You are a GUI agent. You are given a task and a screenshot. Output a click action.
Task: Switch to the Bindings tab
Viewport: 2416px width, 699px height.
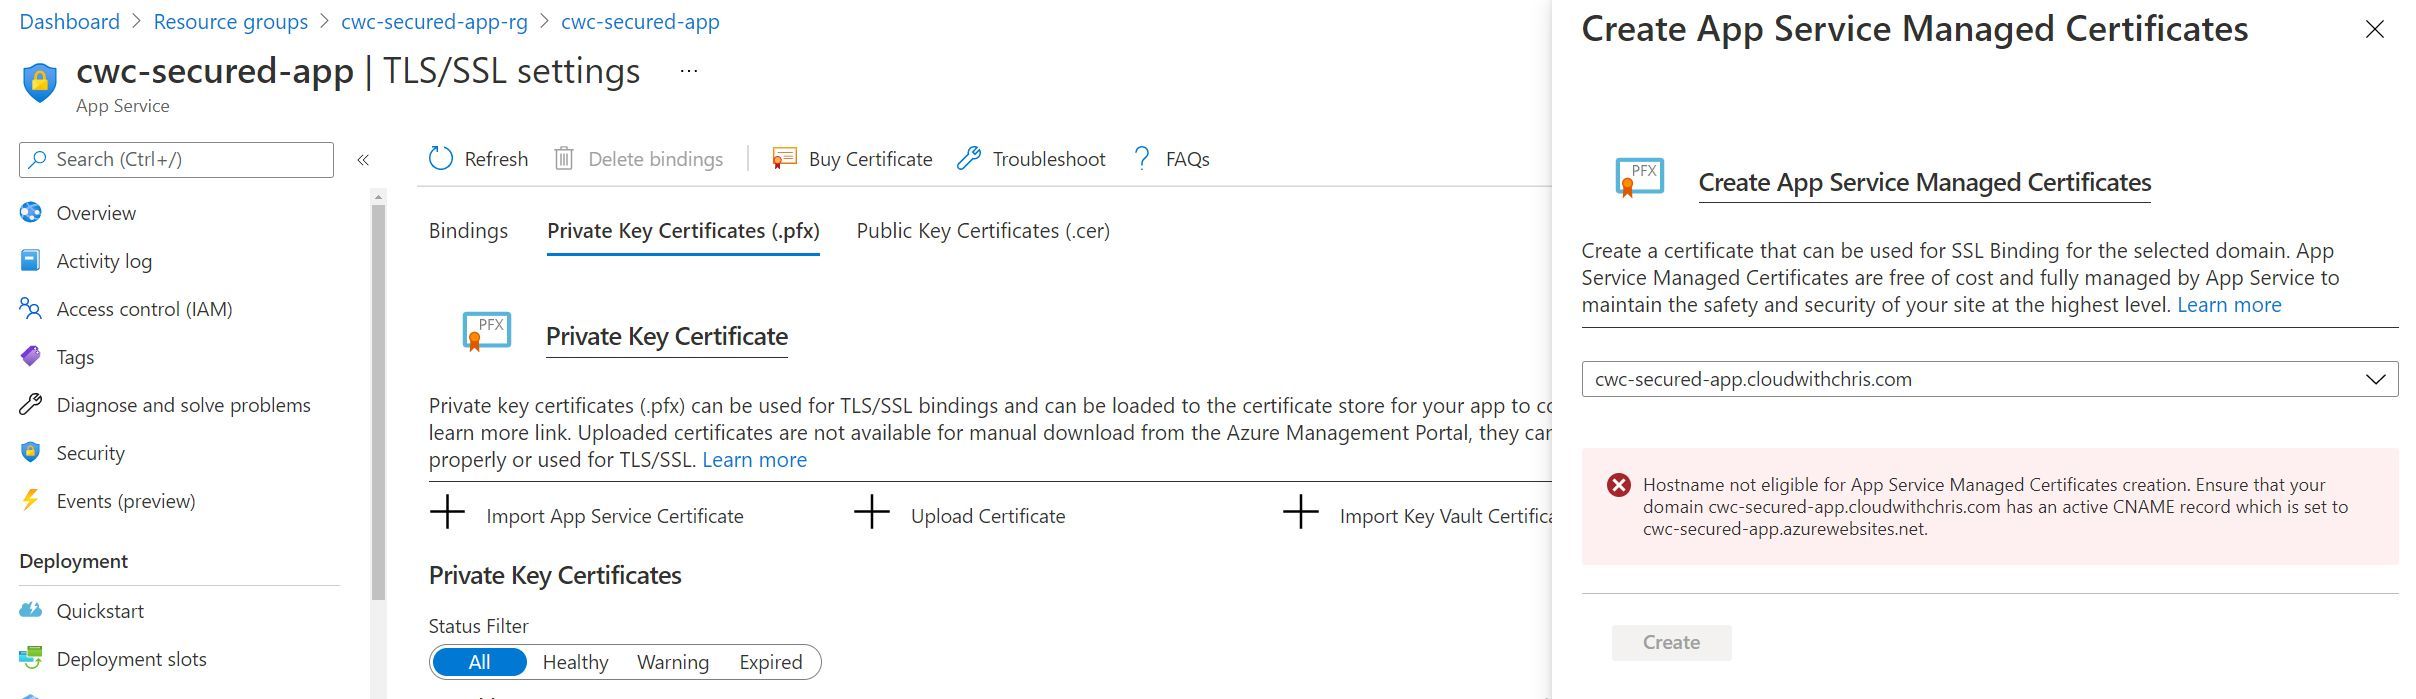467,231
